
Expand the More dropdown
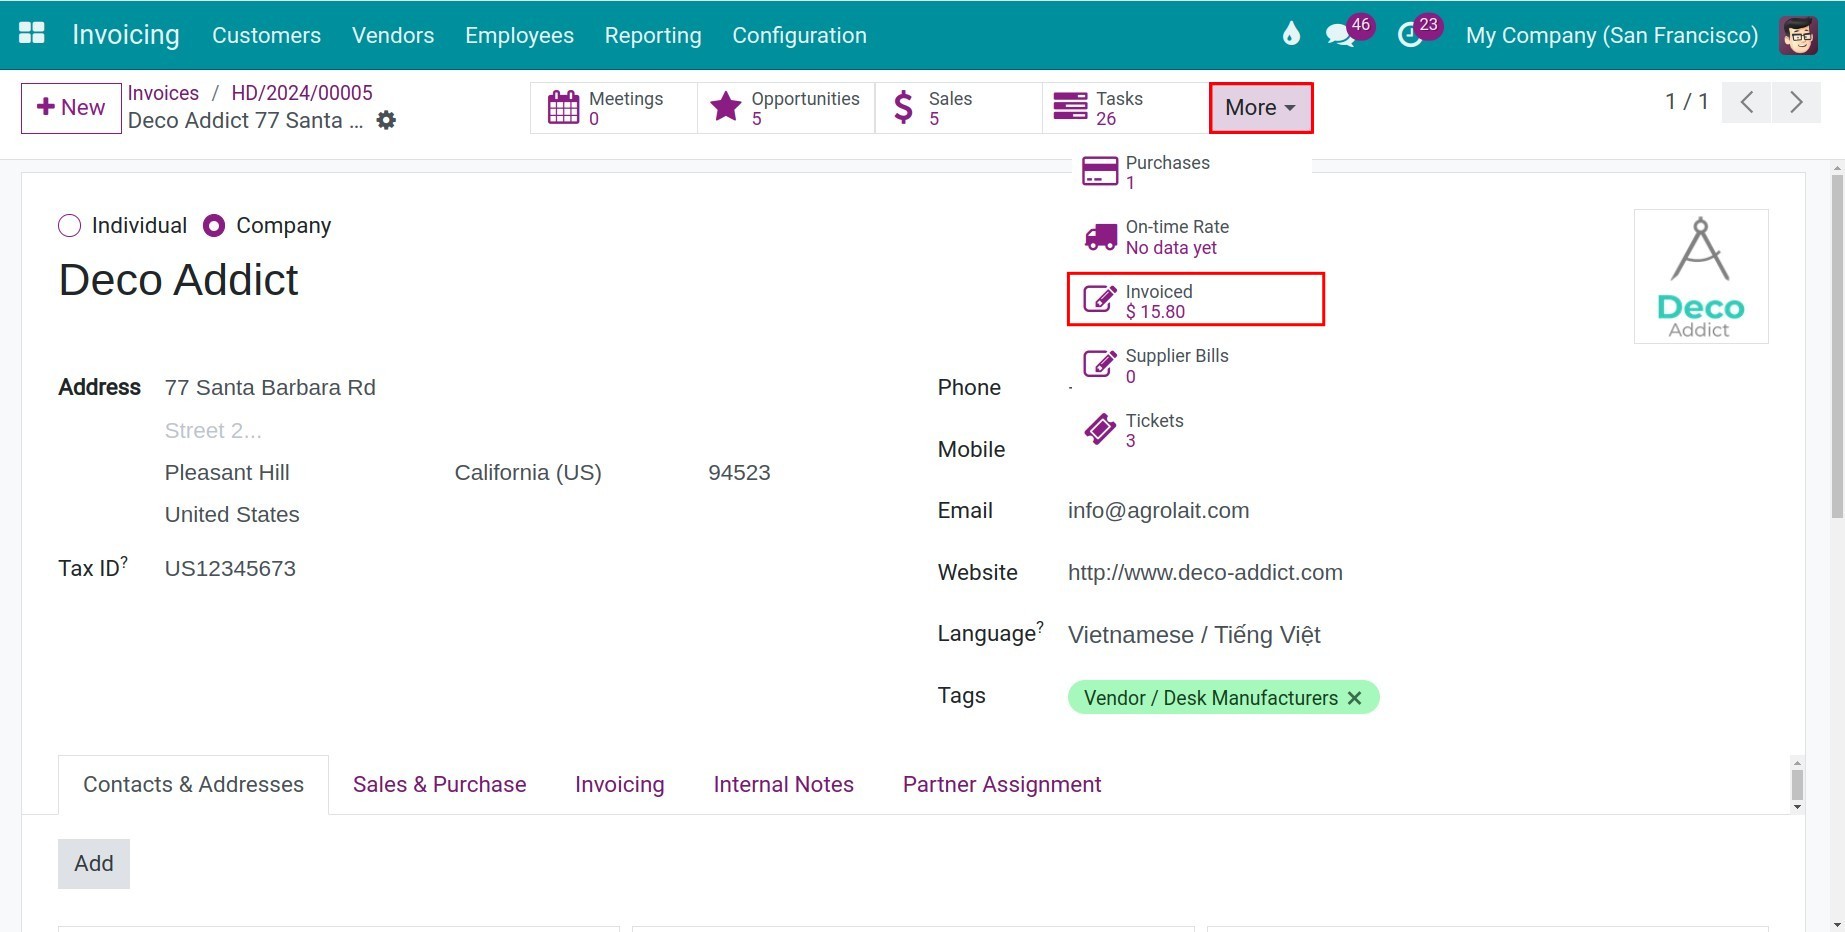tap(1260, 108)
